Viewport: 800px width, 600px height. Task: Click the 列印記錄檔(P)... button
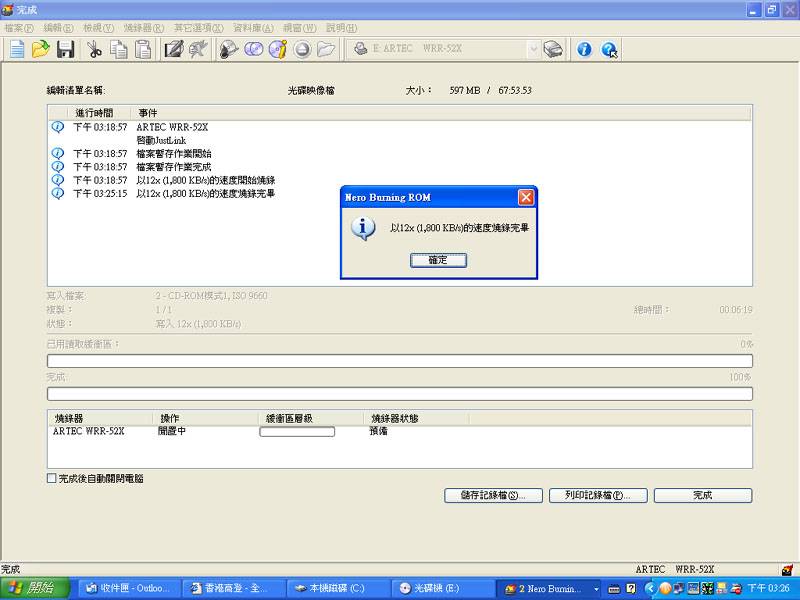tap(598, 495)
